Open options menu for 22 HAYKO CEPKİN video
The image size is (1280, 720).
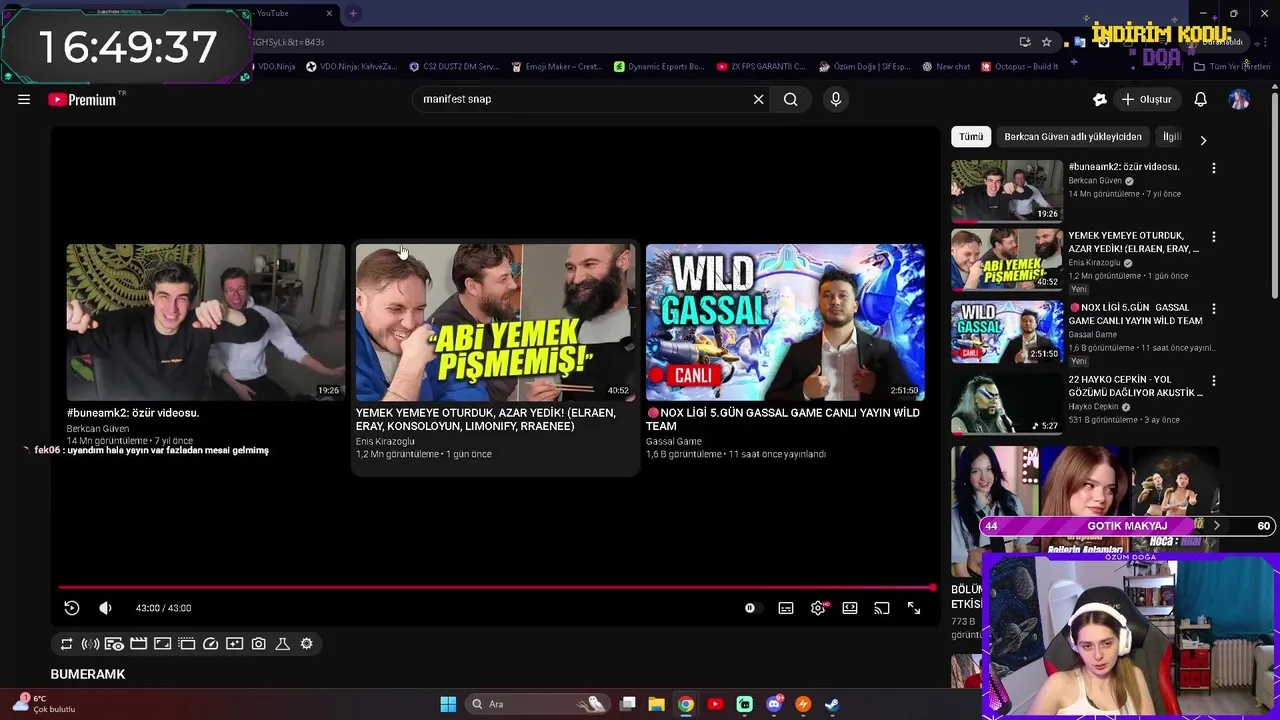[x=1214, y=381]
